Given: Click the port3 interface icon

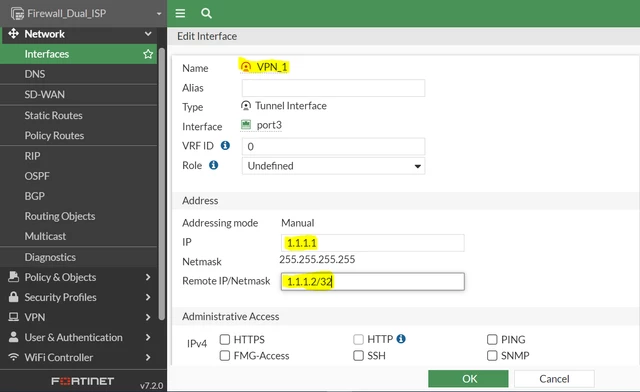Looking at the screenshot, I should click(246, 125).
